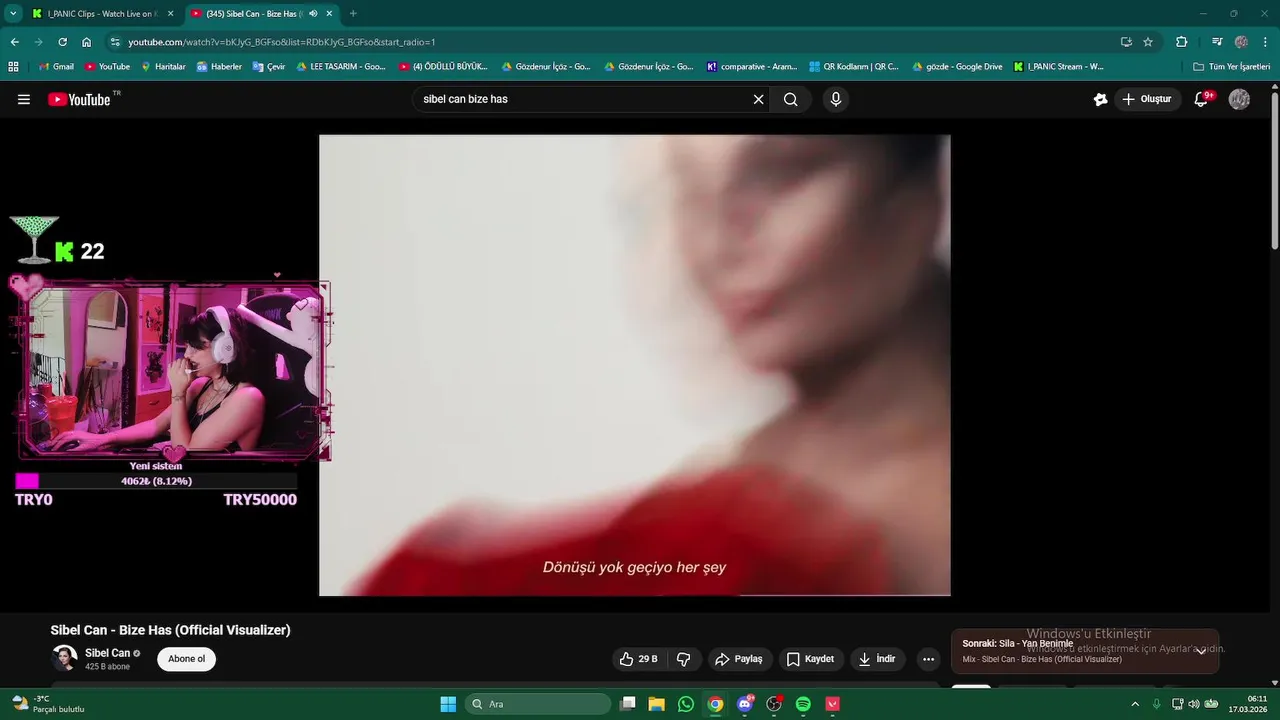Screen dimensions: 1280x720
Task: Open File Explorer from the taskbar
Action: (x=656, y=704)
